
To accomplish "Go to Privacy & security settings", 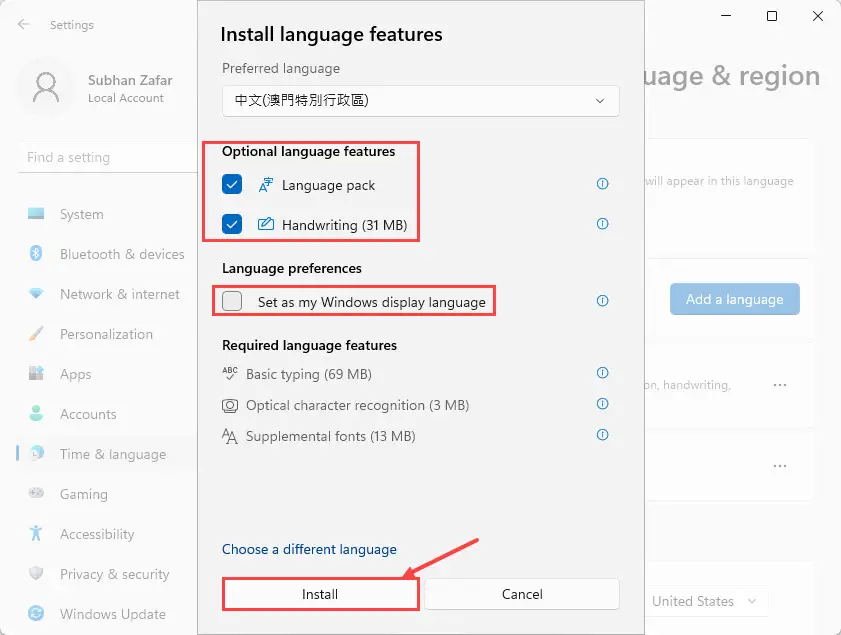I will [107, 574].
